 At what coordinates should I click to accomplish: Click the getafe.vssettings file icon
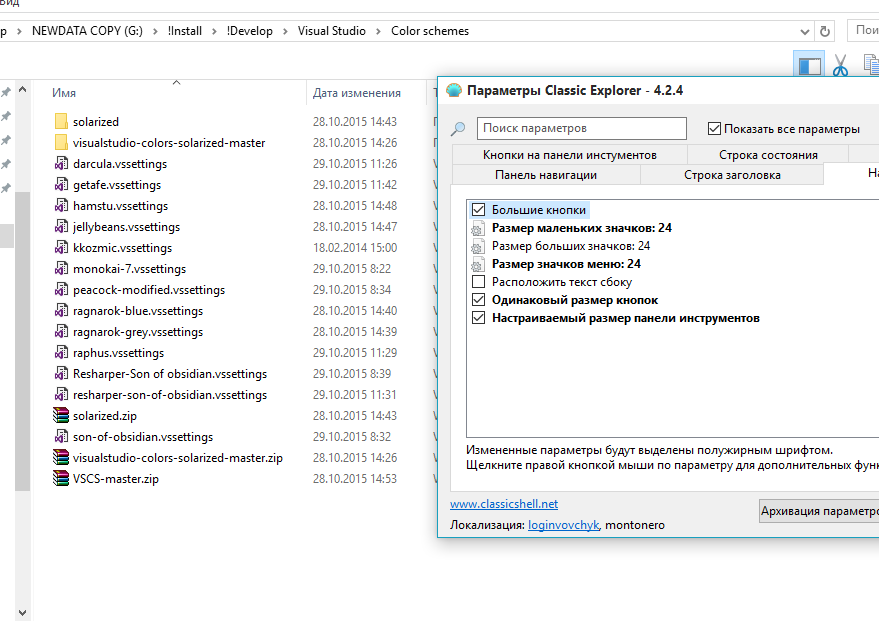pos(61,184)
